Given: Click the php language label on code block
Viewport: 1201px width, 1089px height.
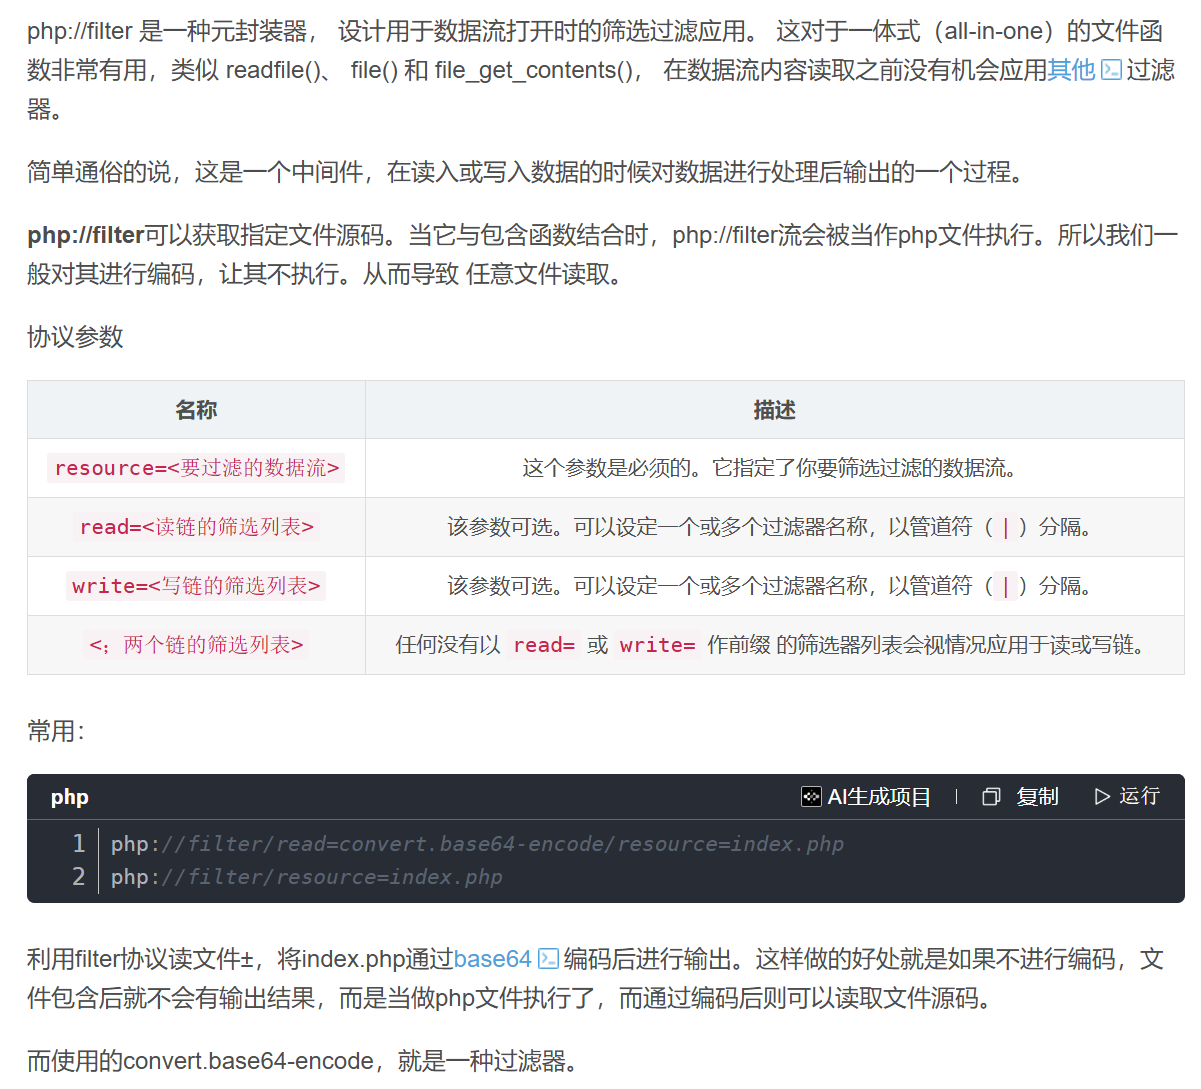Looking at the screenshot, I should point(70,797).
